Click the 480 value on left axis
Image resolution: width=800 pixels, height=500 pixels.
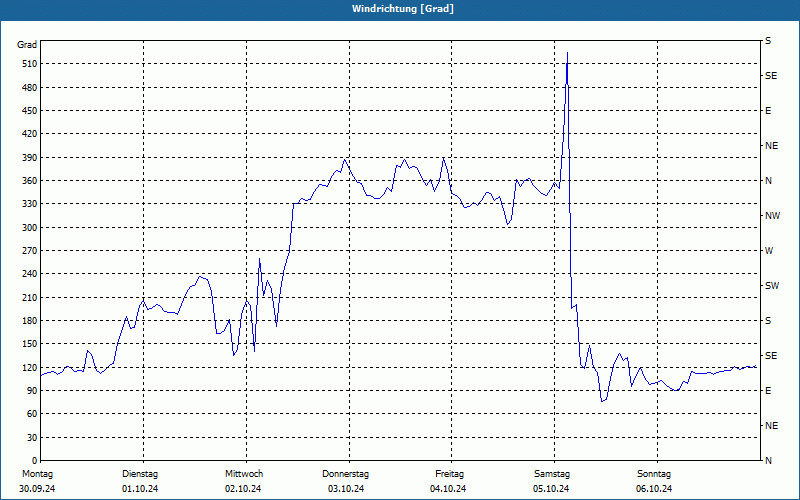pos(29,87)
